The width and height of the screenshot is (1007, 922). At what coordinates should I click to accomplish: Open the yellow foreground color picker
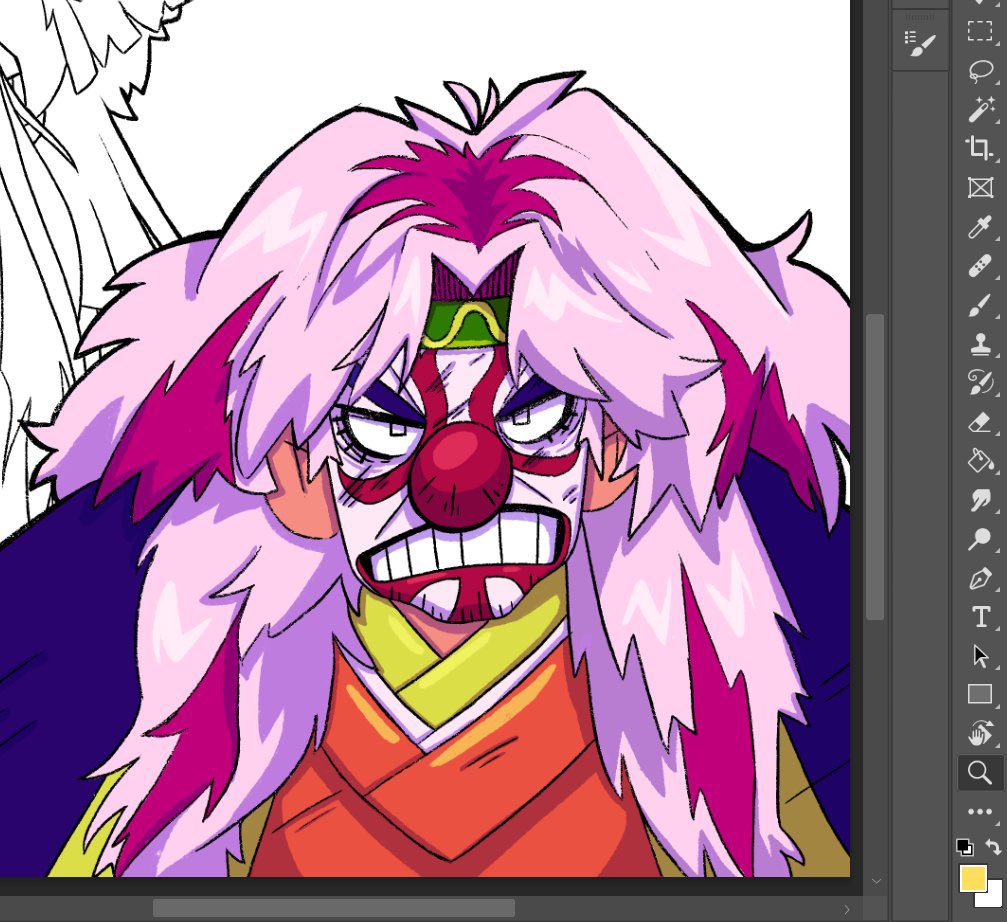[x=972, y=878]
